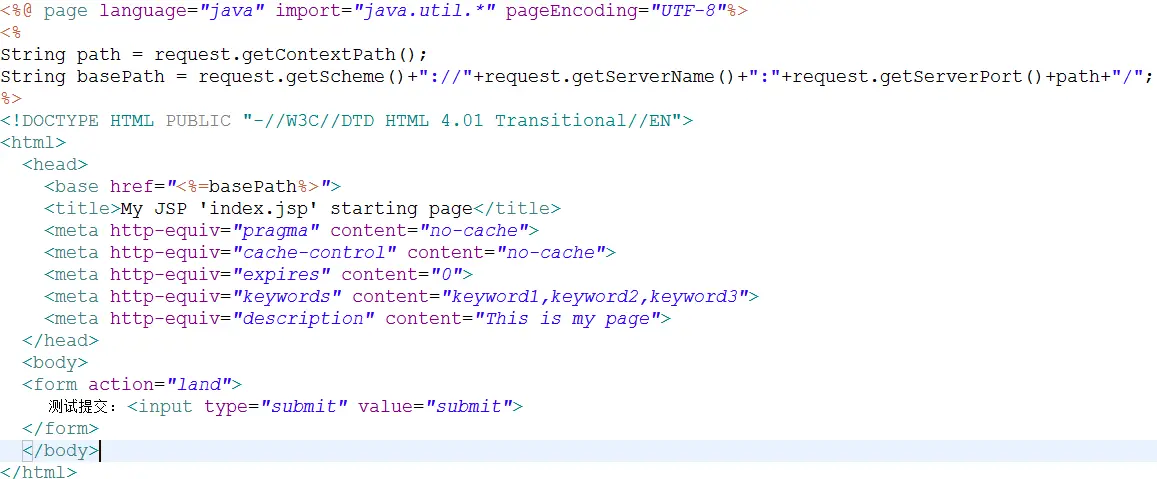Place cursor on 'String path' declaration line
The height and width of the screenshot is (479, 1157).
click(x=214, y=55)
